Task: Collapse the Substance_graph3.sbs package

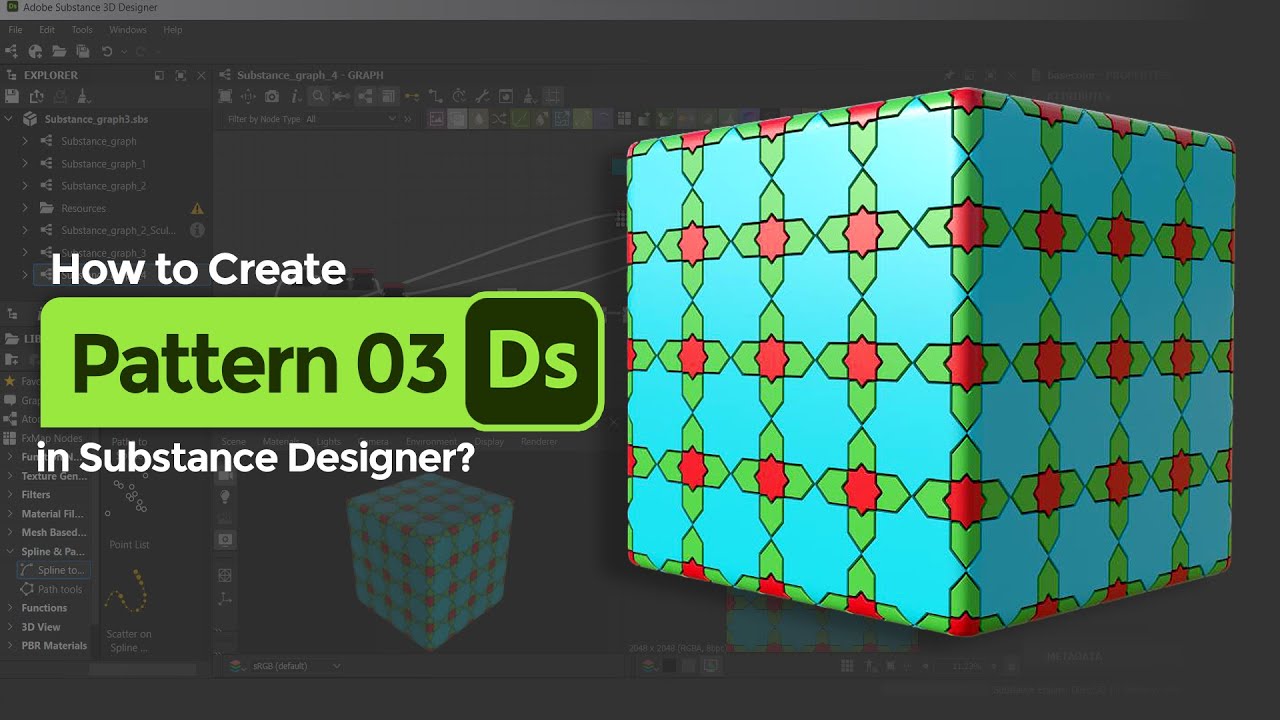Action: (10, 119)
